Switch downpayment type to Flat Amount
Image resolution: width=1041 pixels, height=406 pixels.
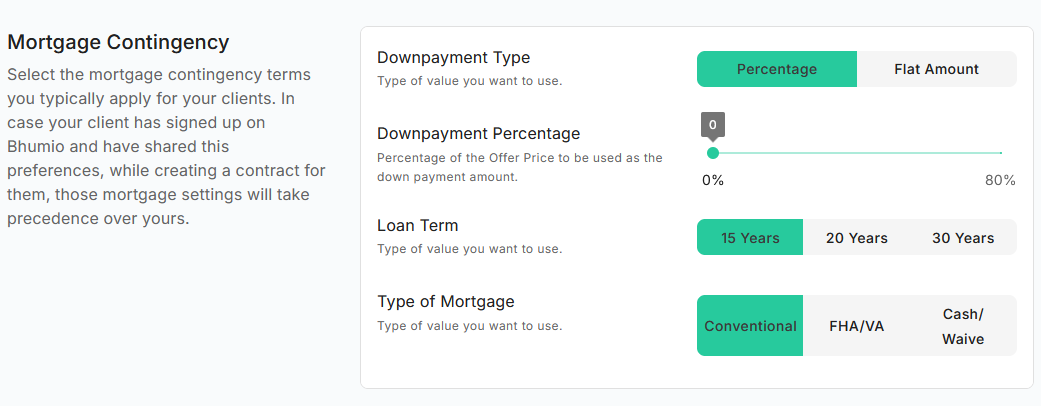tap(936, 69)
